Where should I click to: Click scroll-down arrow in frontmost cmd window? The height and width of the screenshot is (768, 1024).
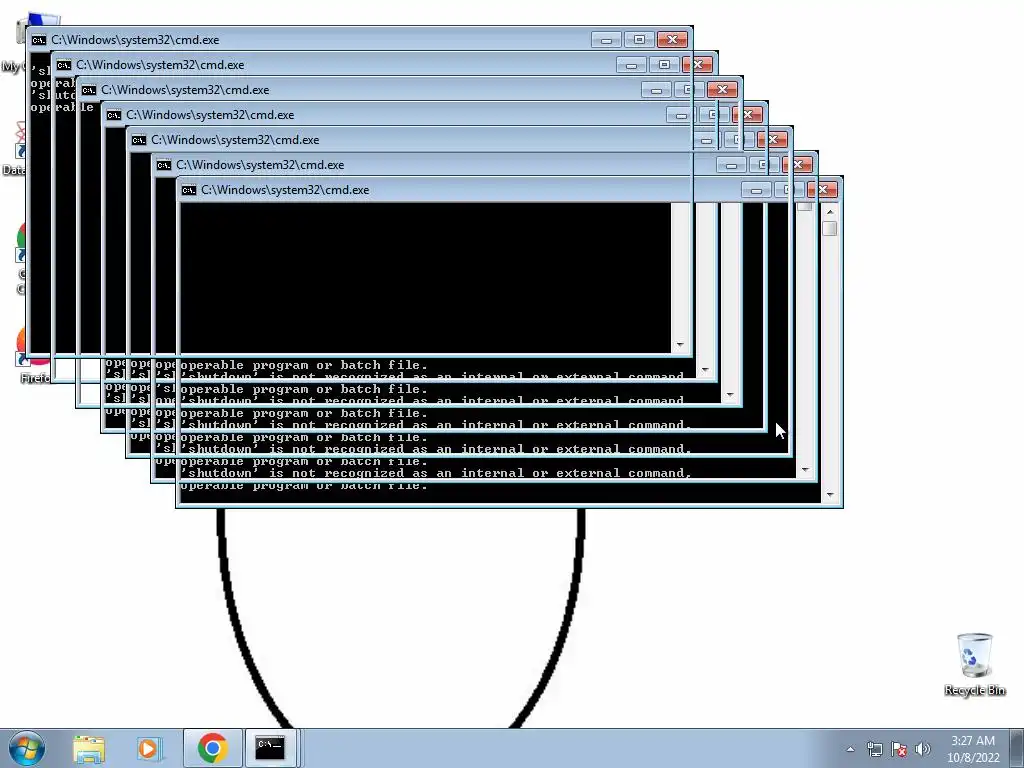coord(830,495)
